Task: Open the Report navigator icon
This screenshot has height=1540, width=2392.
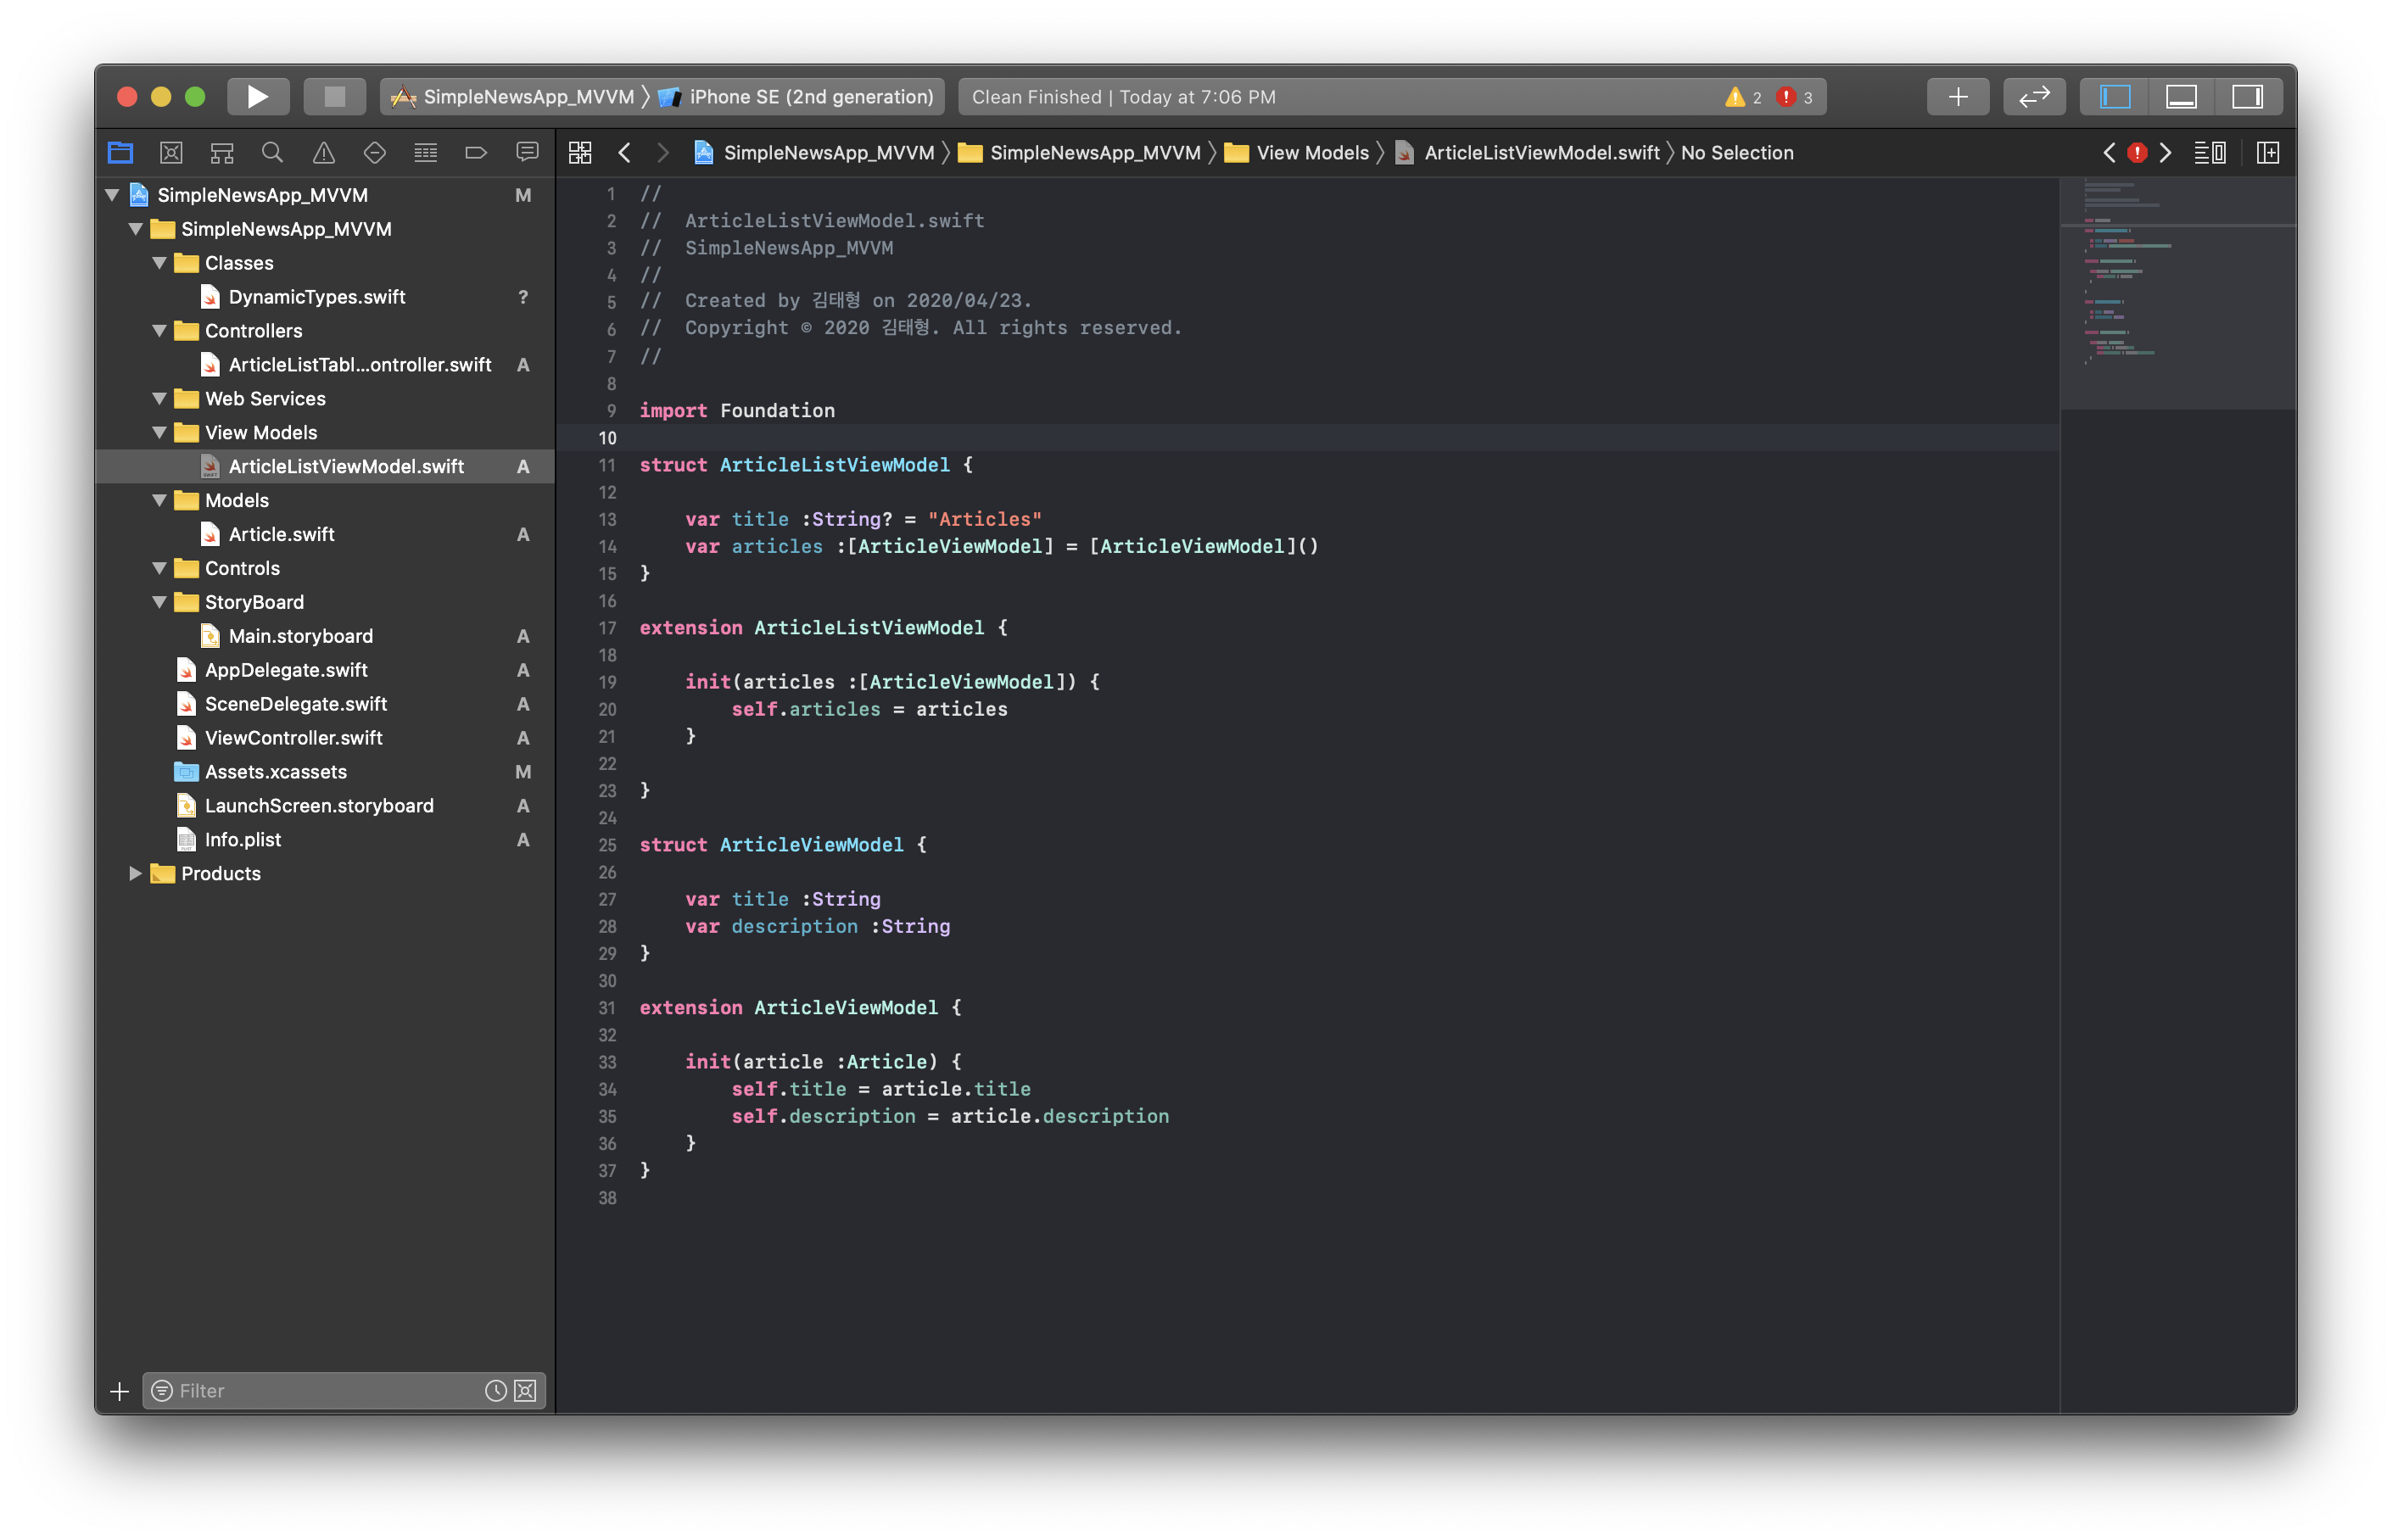Action: (x=527, y=153)
